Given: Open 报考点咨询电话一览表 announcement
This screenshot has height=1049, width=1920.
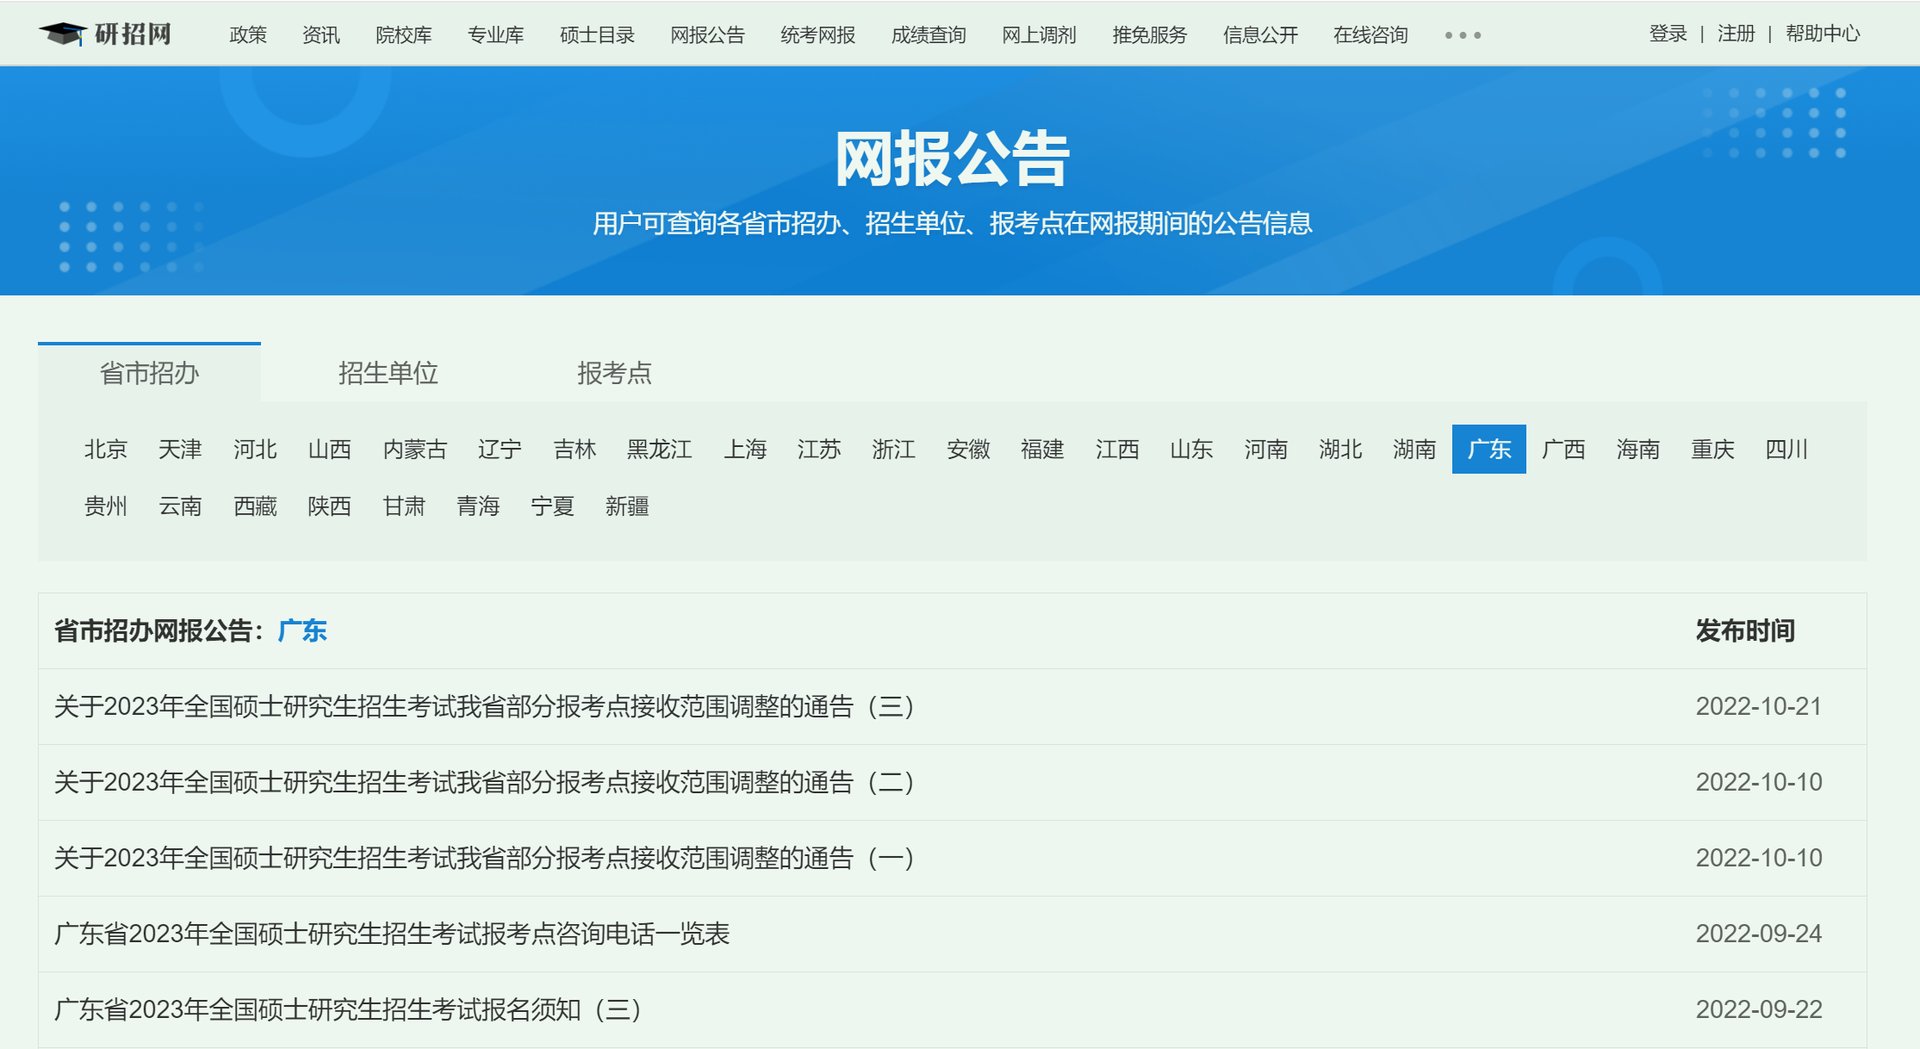Looking at the screenshot, I should coord(392,934).
